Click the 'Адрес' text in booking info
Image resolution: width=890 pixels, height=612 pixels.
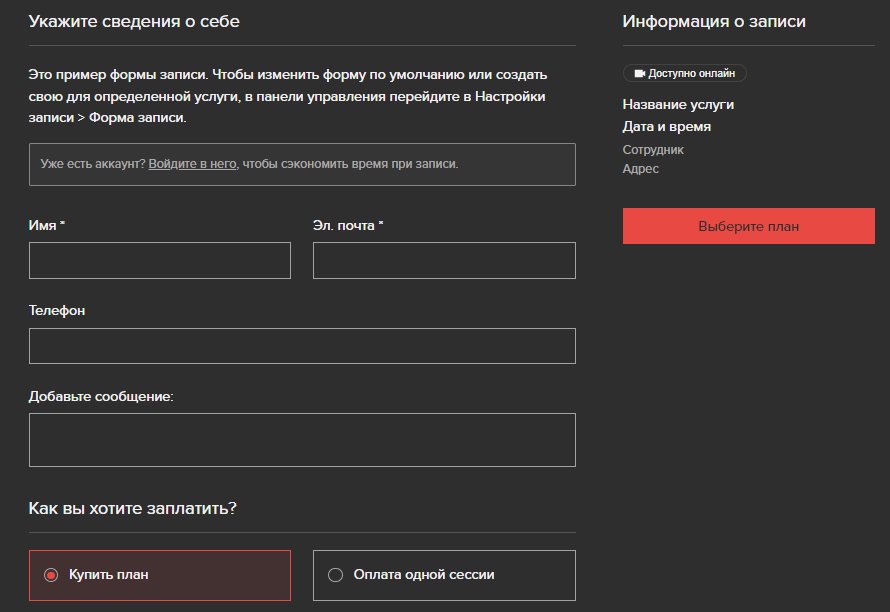(x=640, y=169)
